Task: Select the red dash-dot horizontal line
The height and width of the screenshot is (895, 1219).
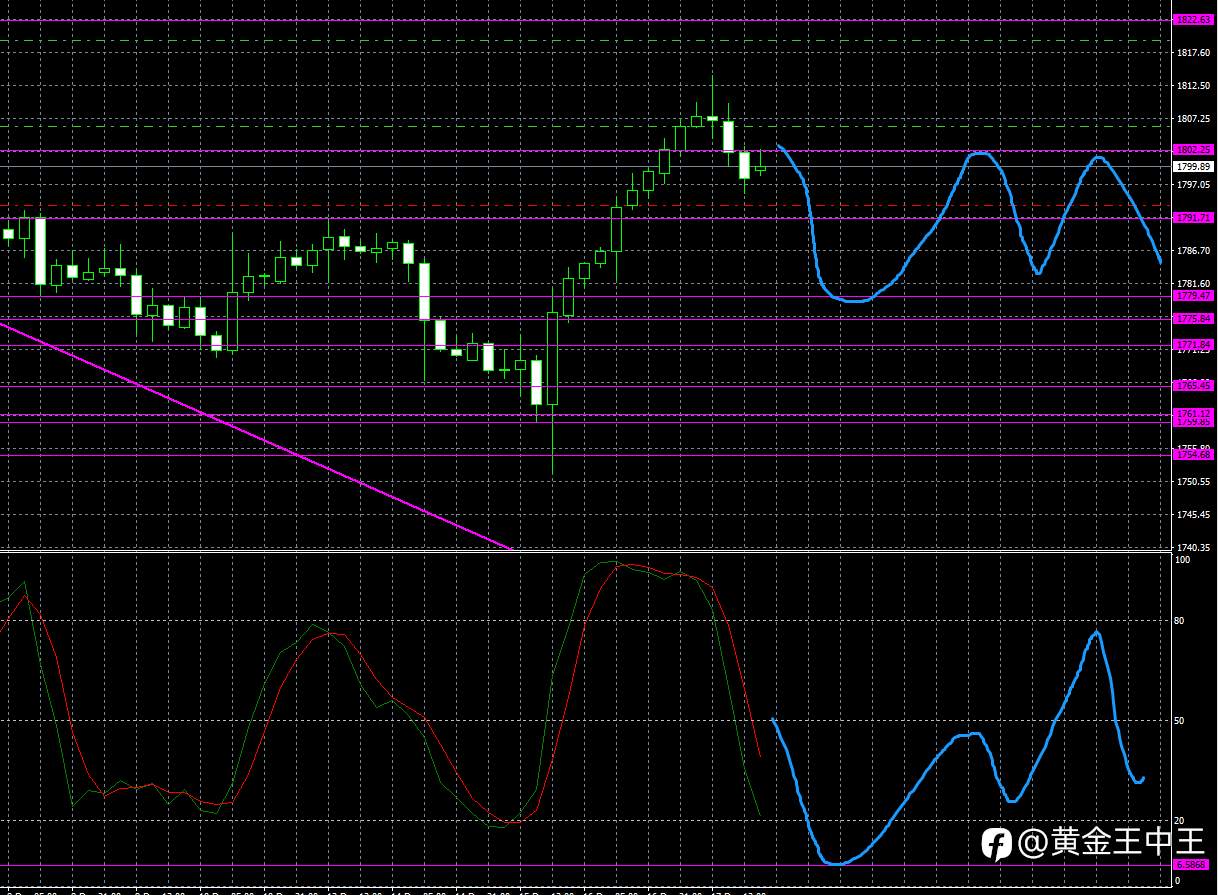Action: [x=585, y=205]
